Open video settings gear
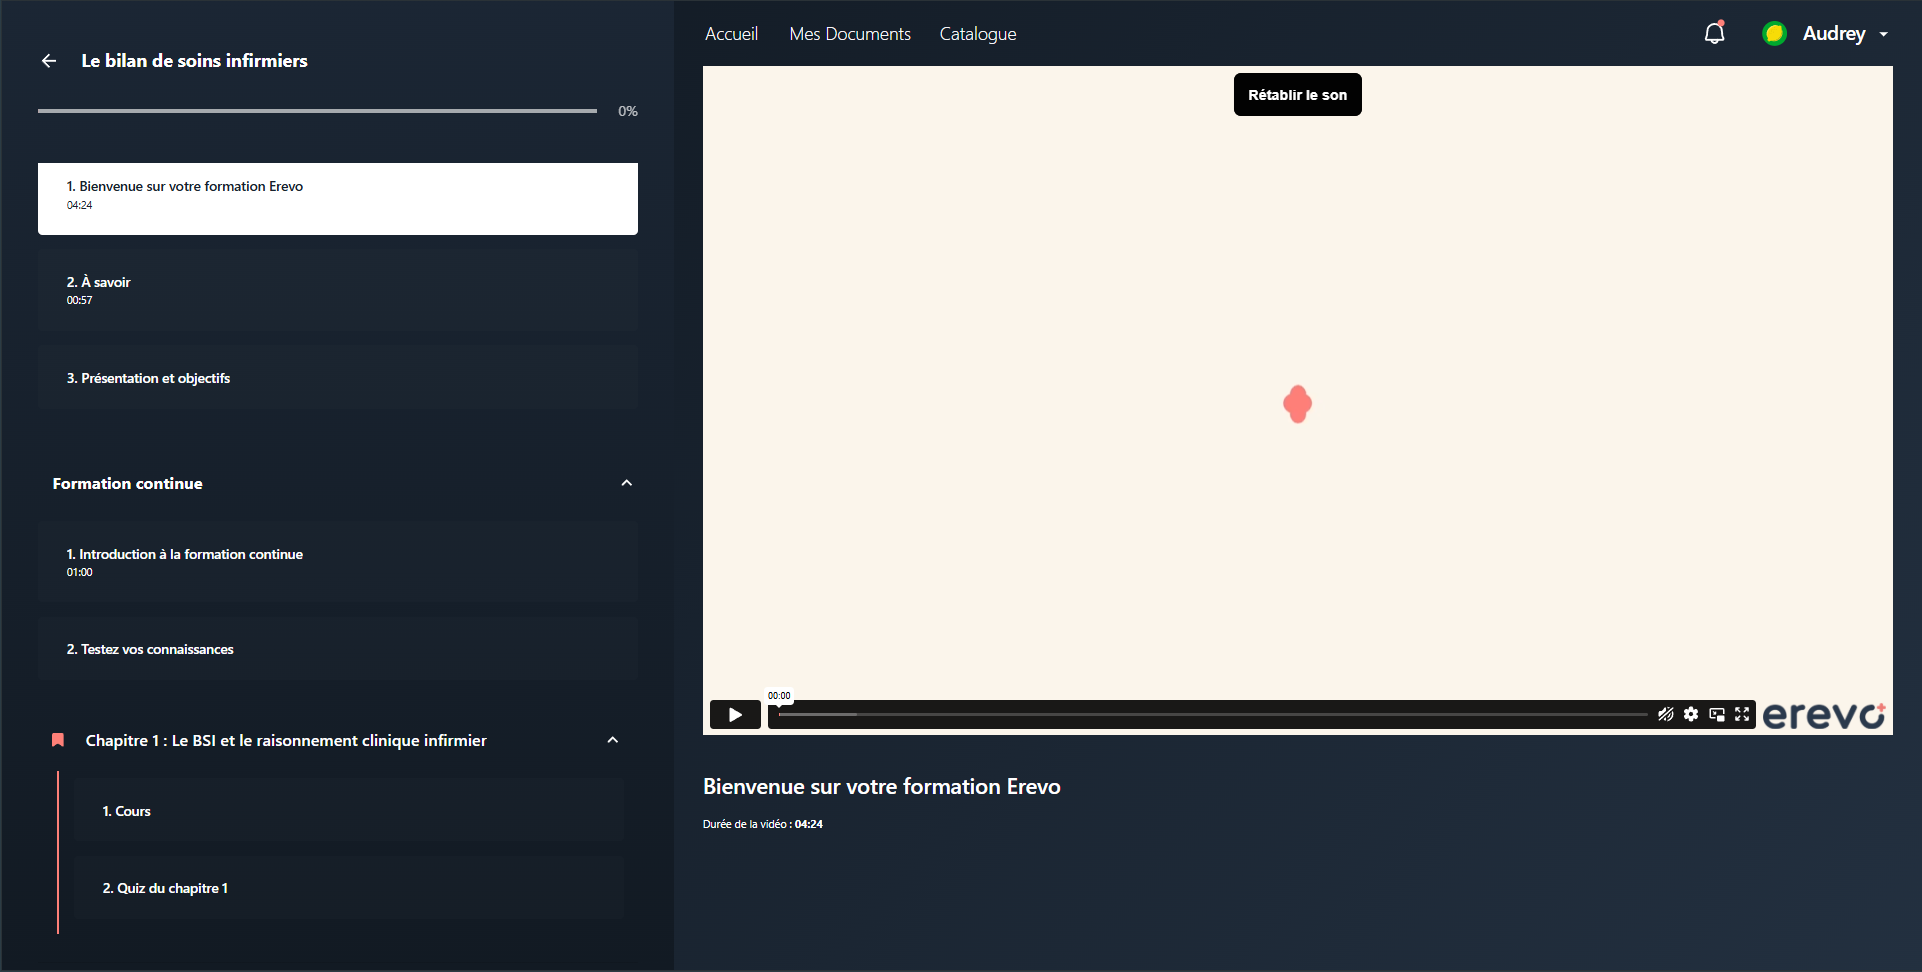 [1691, 714]
